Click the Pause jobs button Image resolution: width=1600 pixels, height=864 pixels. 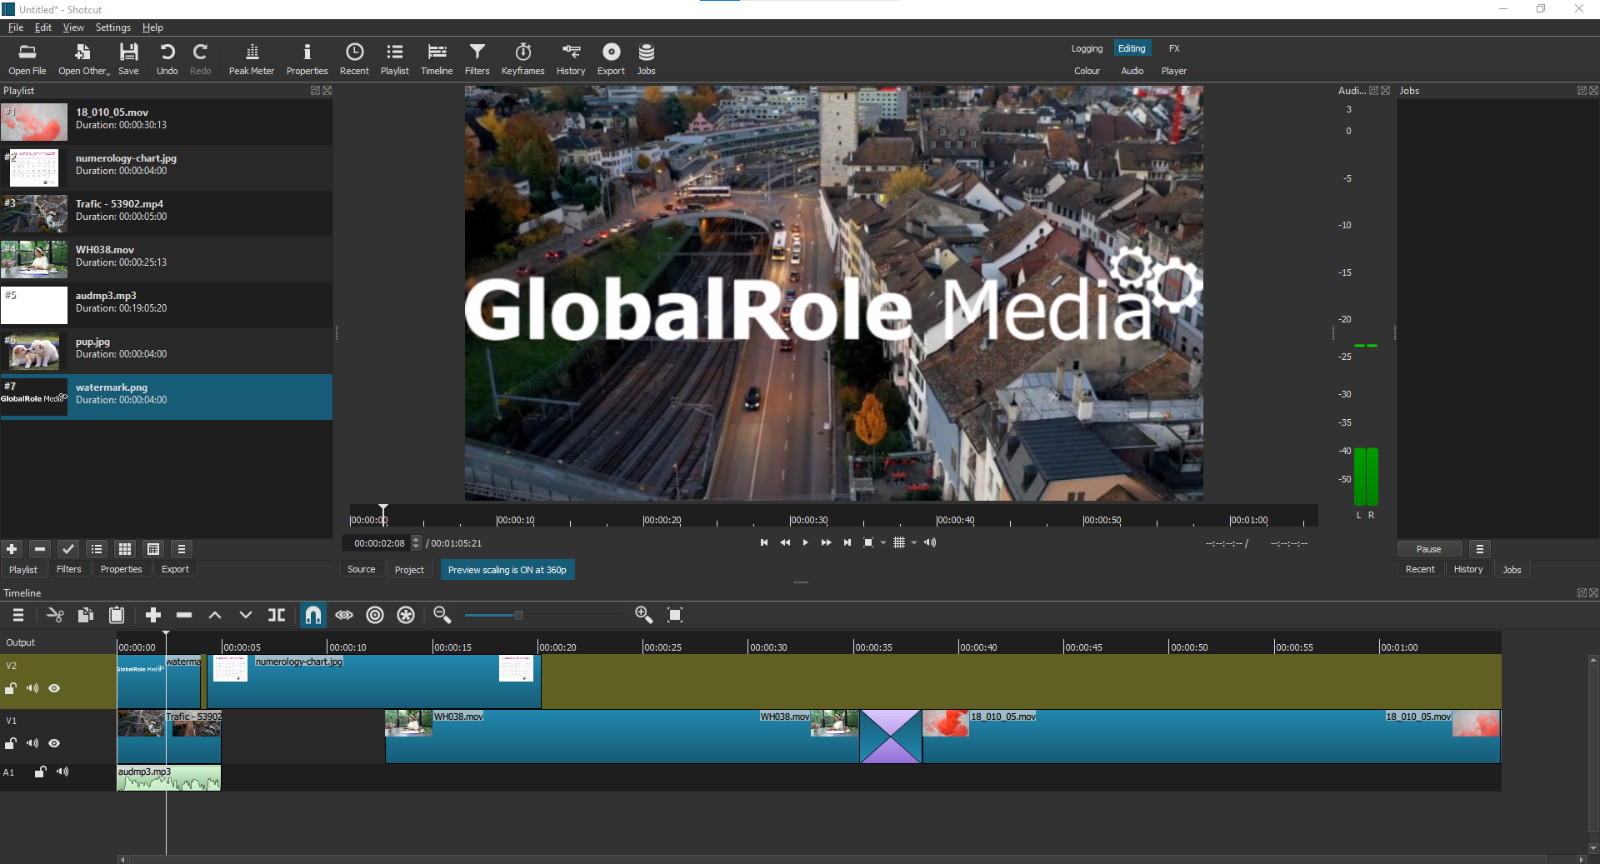coord(1429,549)
